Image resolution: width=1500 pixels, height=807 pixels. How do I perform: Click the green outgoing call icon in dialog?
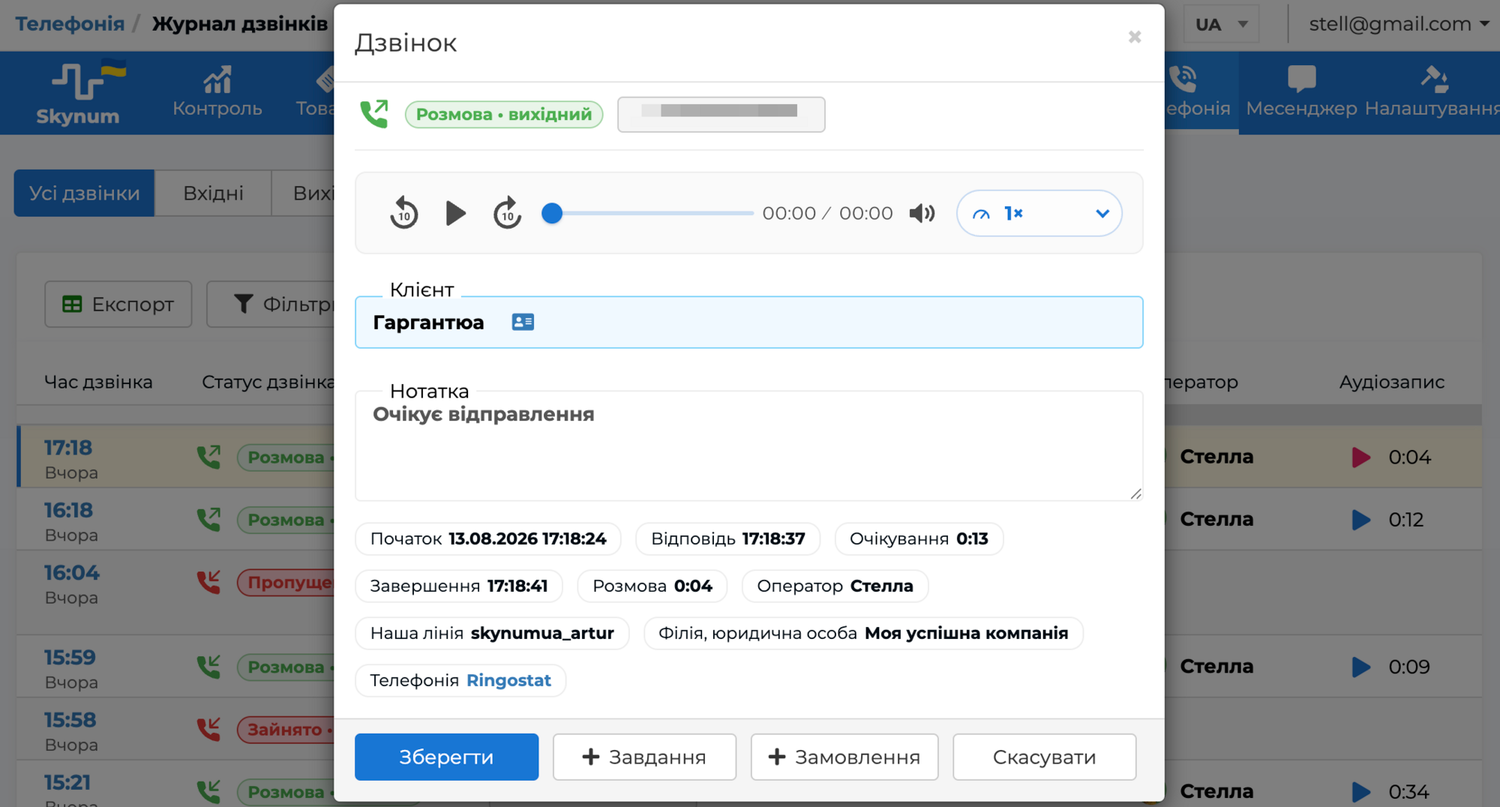pos(374,114)
